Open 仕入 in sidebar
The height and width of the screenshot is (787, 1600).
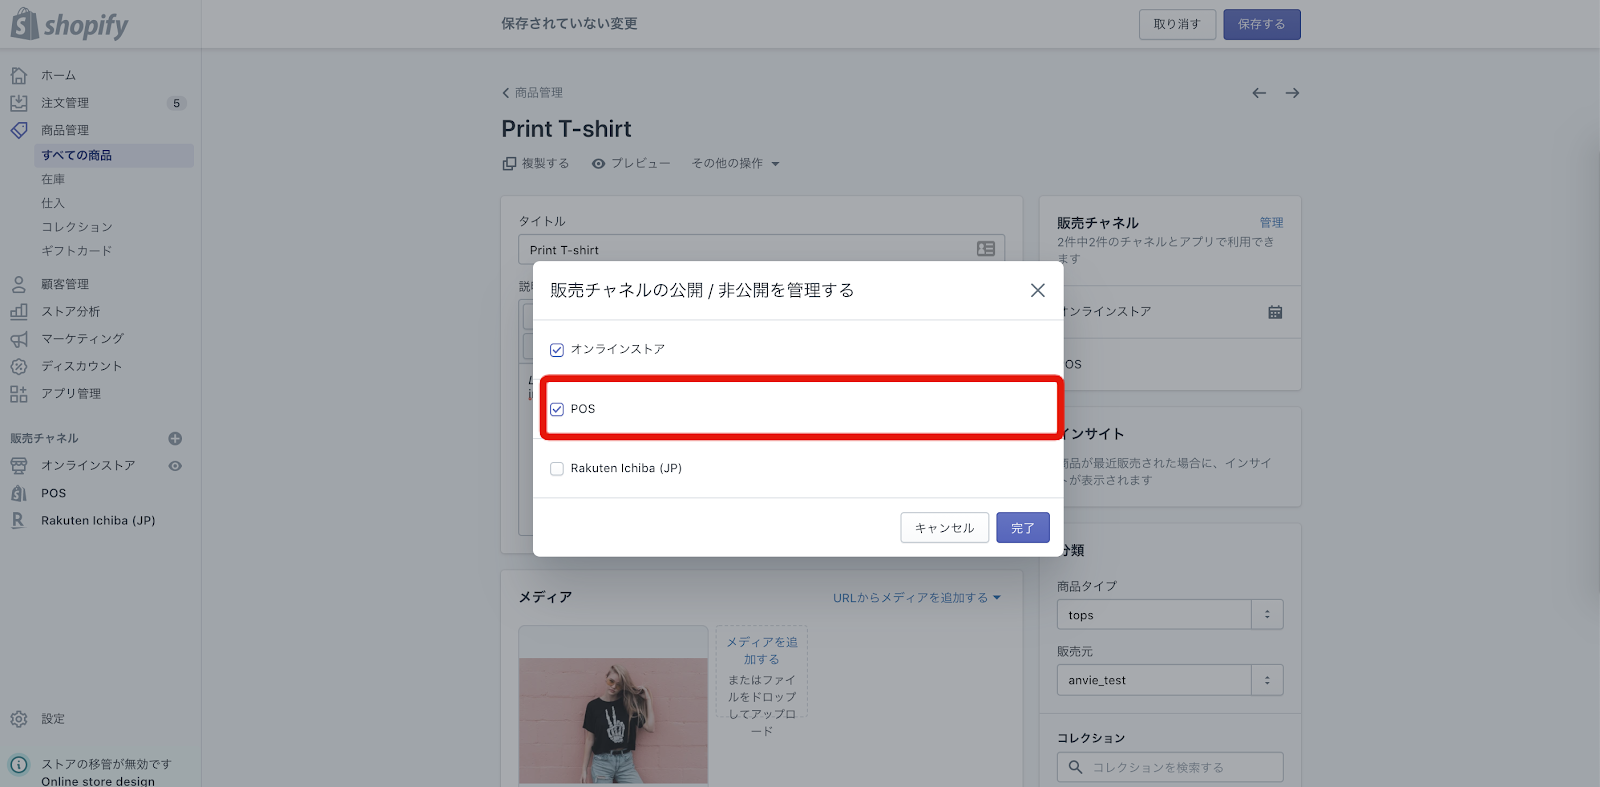tap(53, 203)
